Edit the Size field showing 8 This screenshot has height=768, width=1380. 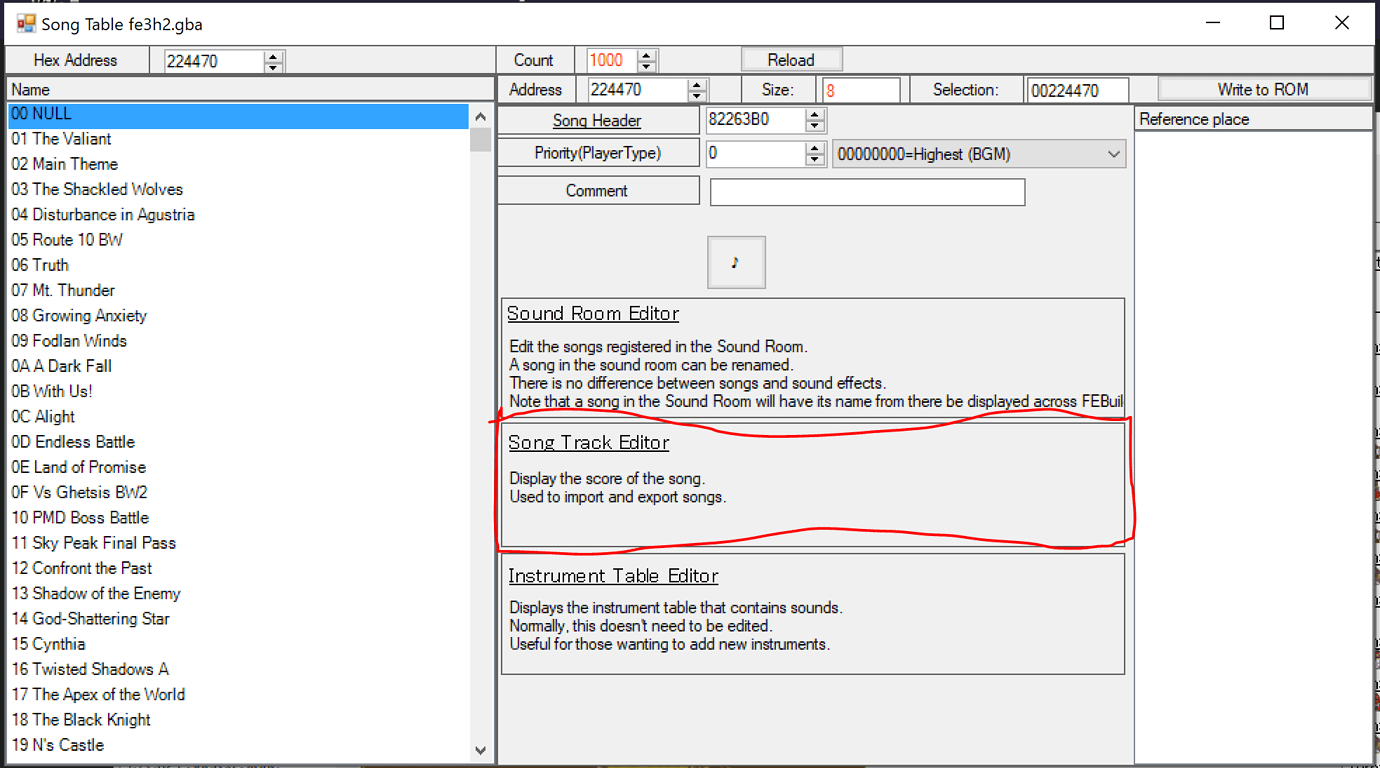860,89
